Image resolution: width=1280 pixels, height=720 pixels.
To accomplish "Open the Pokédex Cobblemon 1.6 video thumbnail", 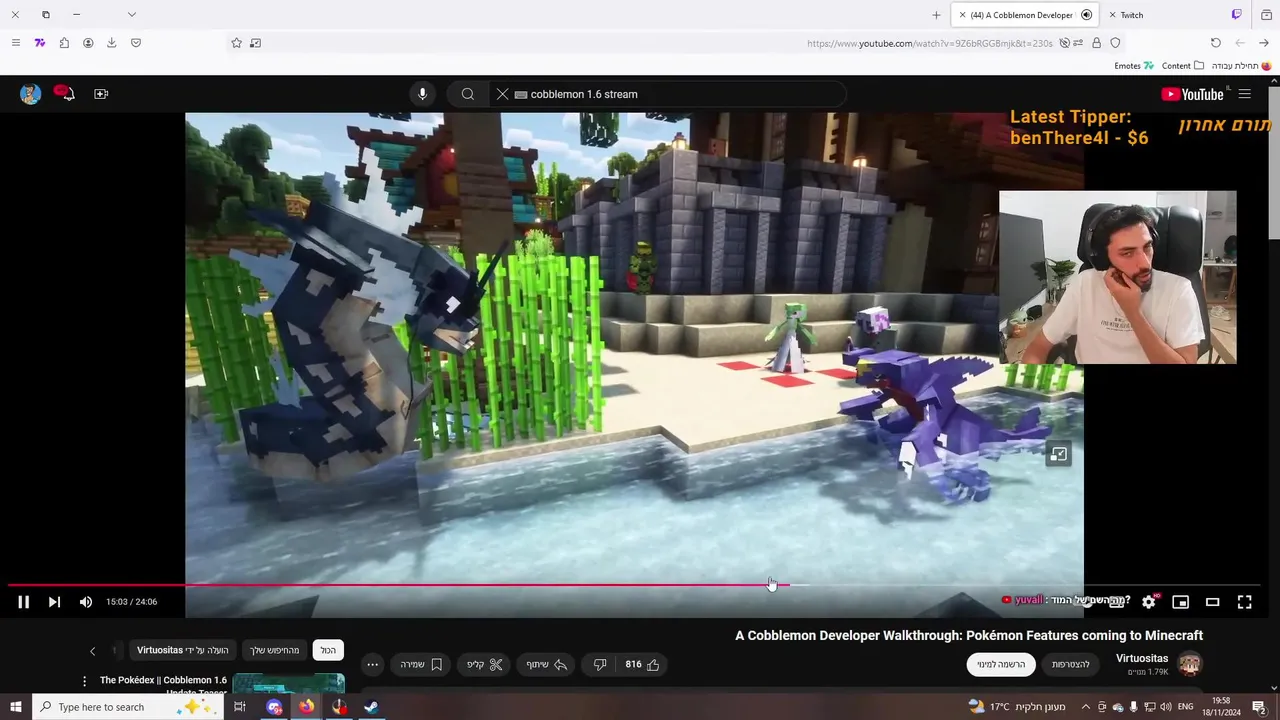I will (289, 683).
